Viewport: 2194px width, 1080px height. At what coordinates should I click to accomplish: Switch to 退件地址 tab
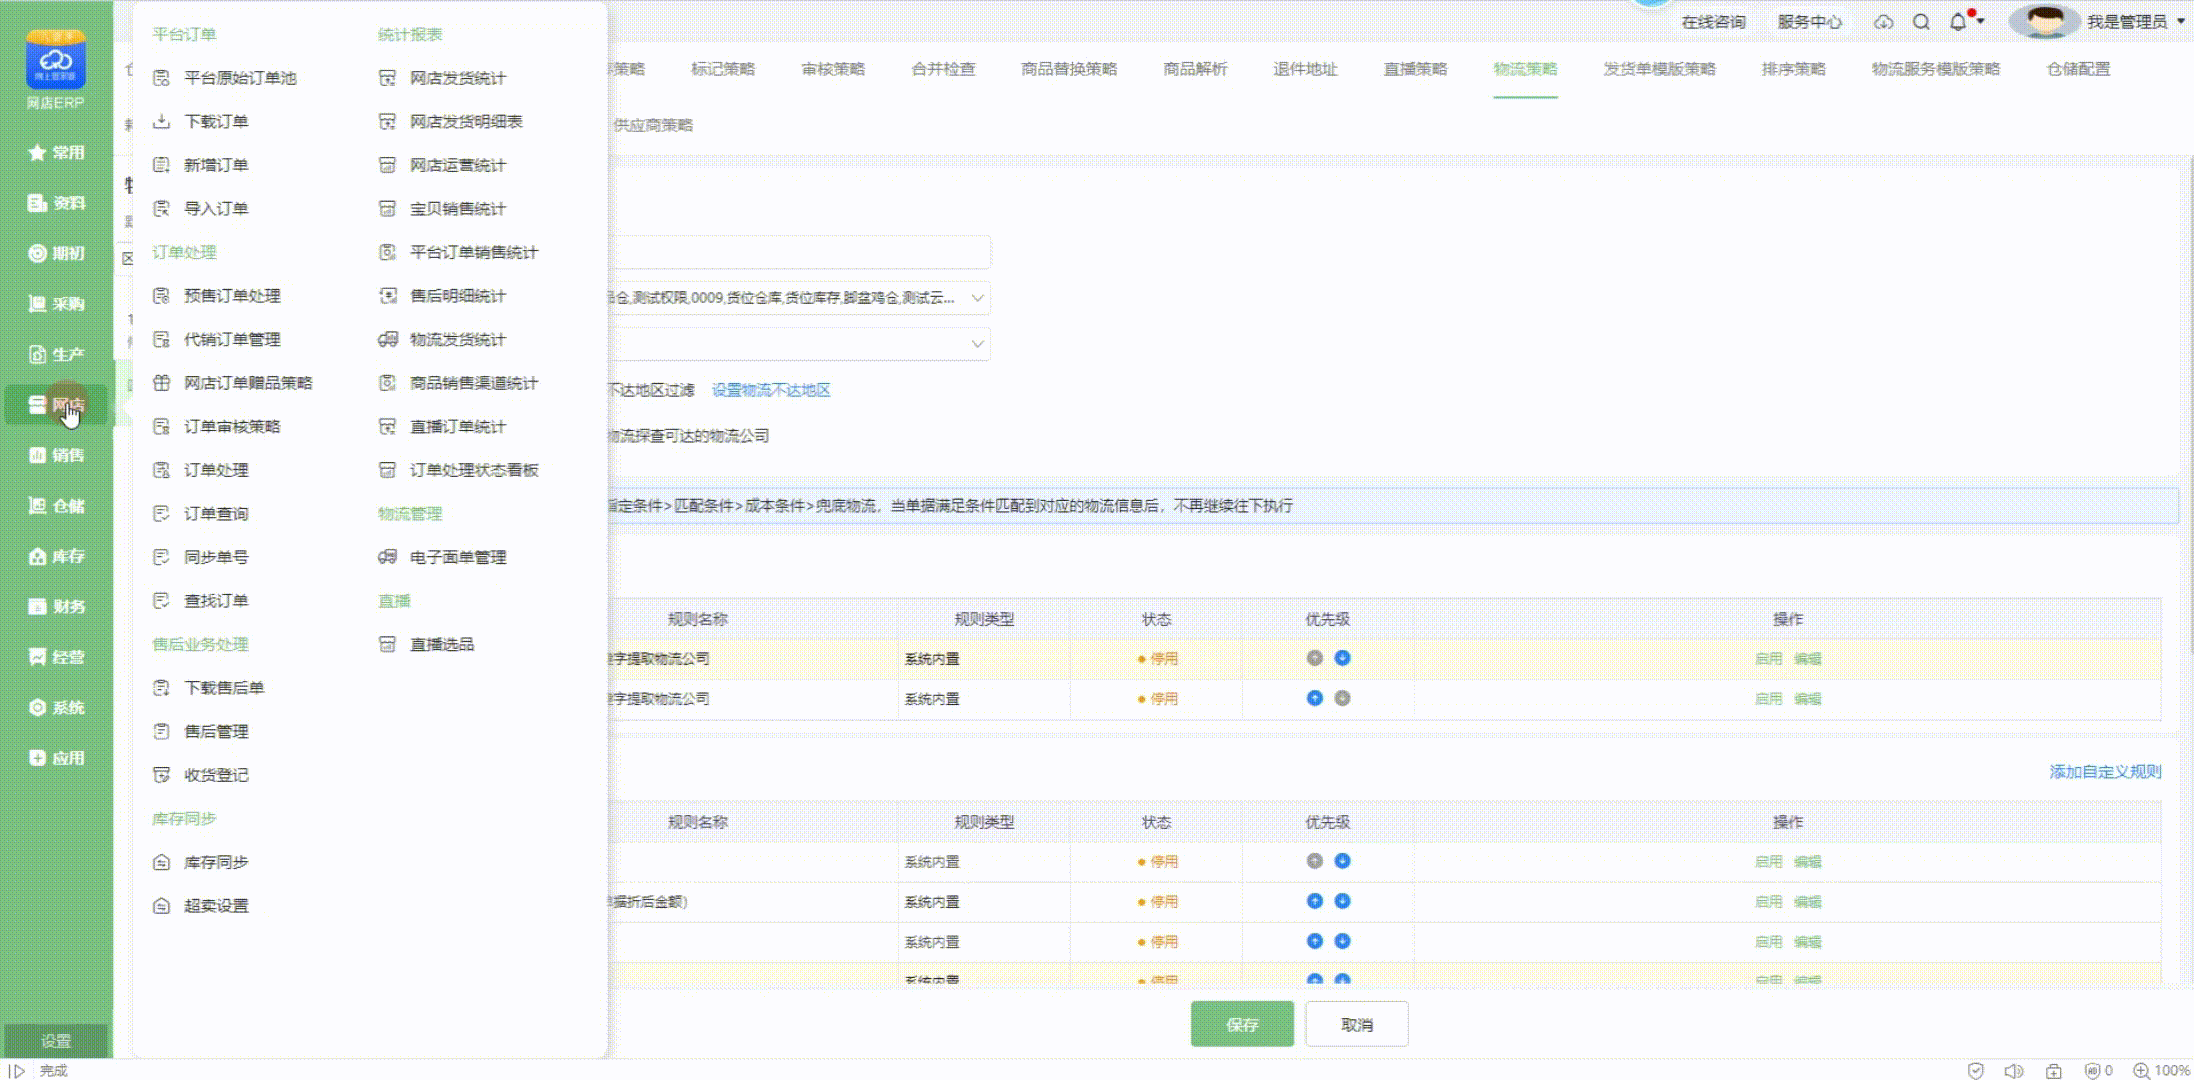1304,69
